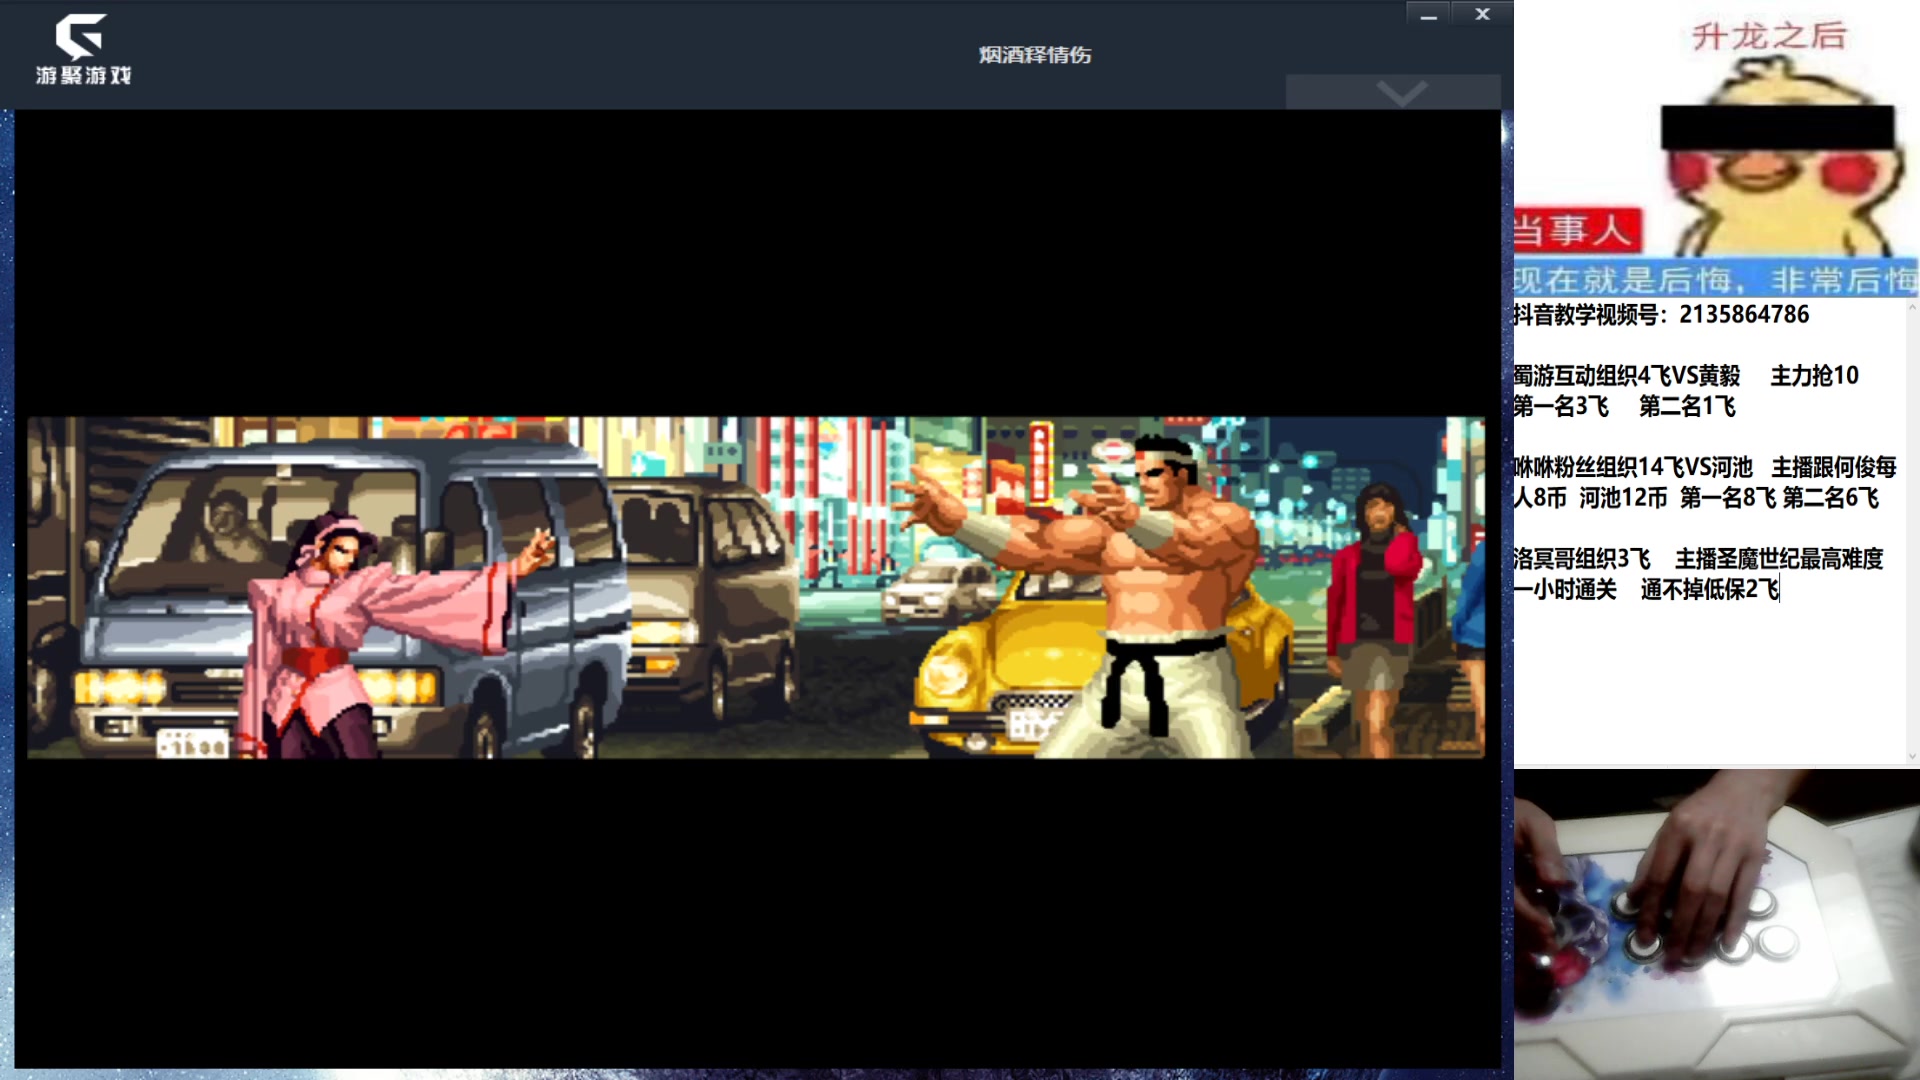This screenshot has width=1920, height=1080.
Task: Click the text 抖音教学视频号: 2135864786
Action: pyautogui.click(x=1661, y=314)
